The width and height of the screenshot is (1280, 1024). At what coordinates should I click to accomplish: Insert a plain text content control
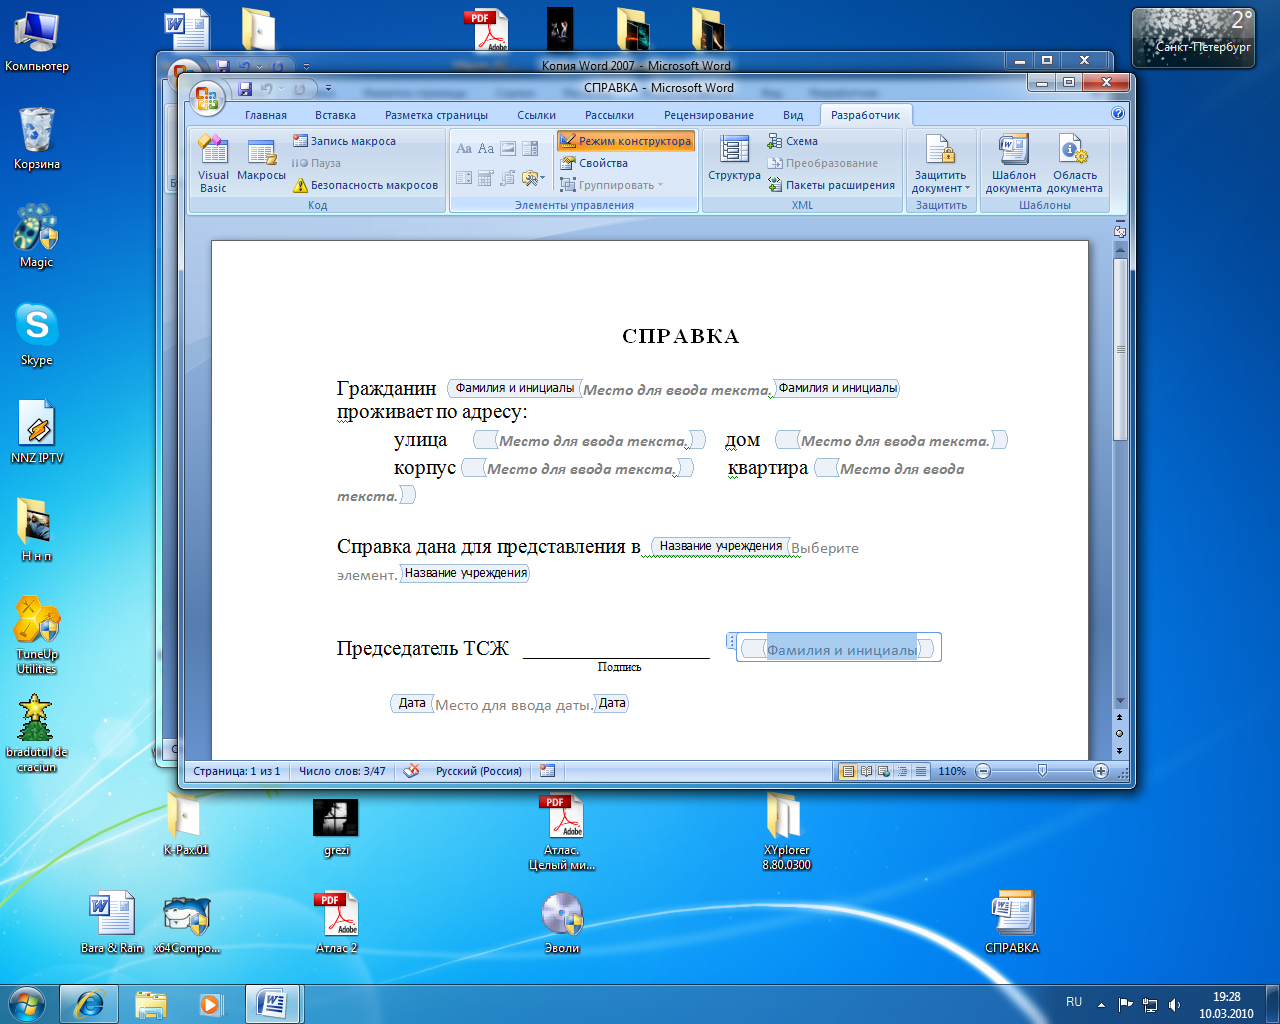(x=486, y=149)
